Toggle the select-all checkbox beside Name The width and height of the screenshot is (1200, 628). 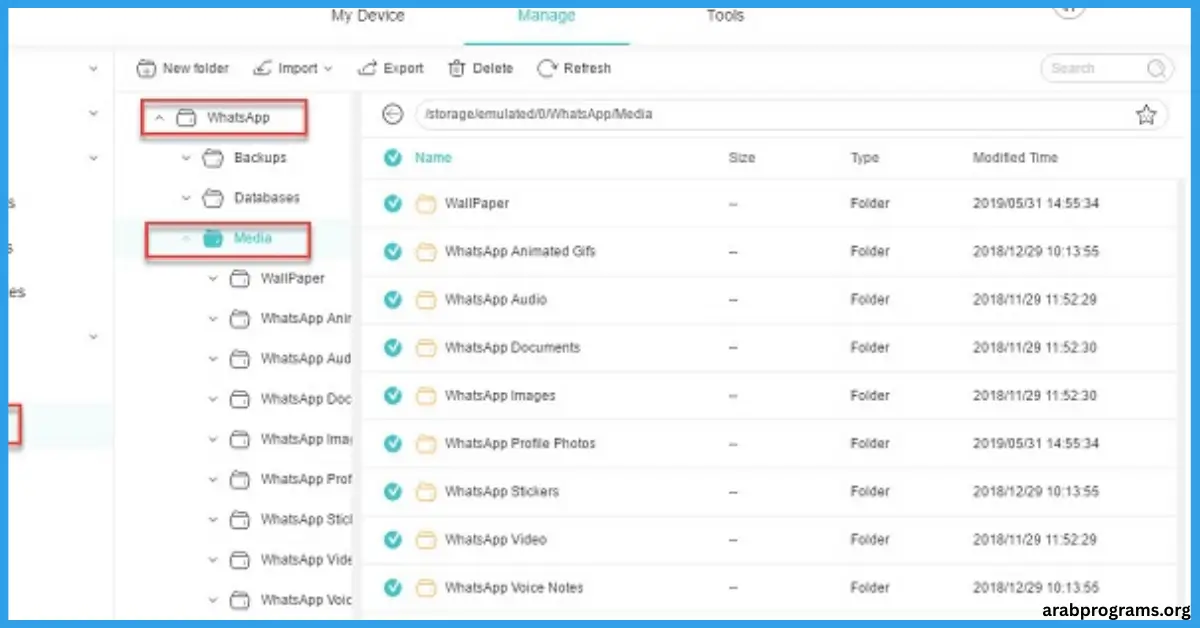click(x=393, y=158)
